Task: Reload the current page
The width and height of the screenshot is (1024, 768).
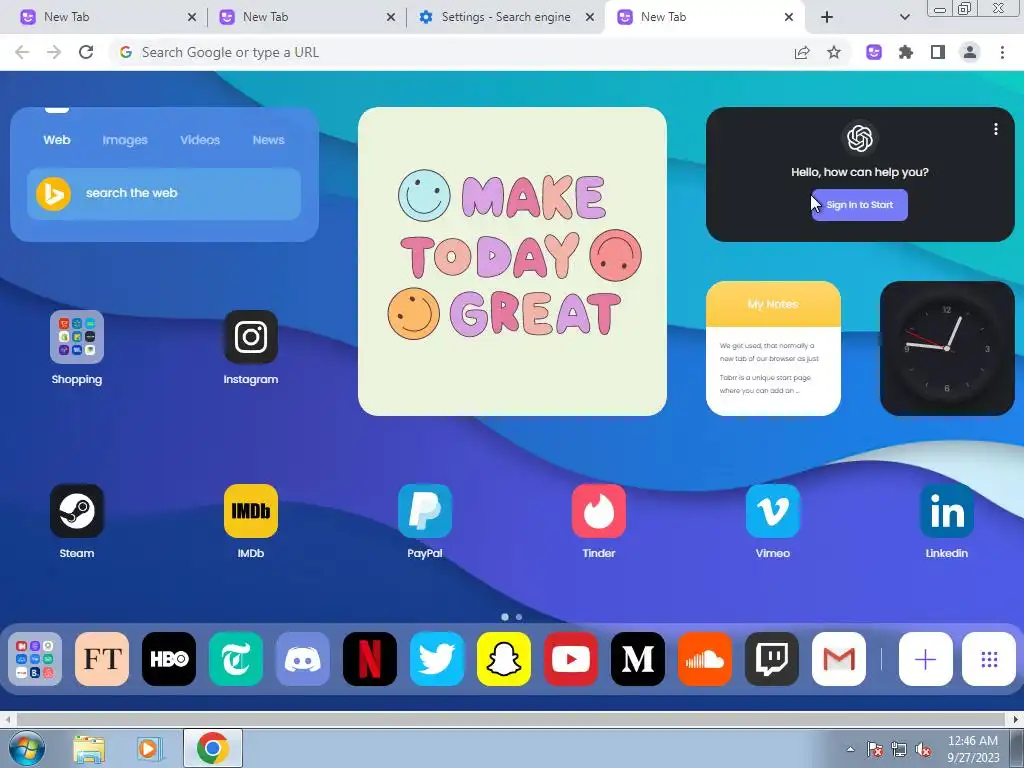Action: 86,52
